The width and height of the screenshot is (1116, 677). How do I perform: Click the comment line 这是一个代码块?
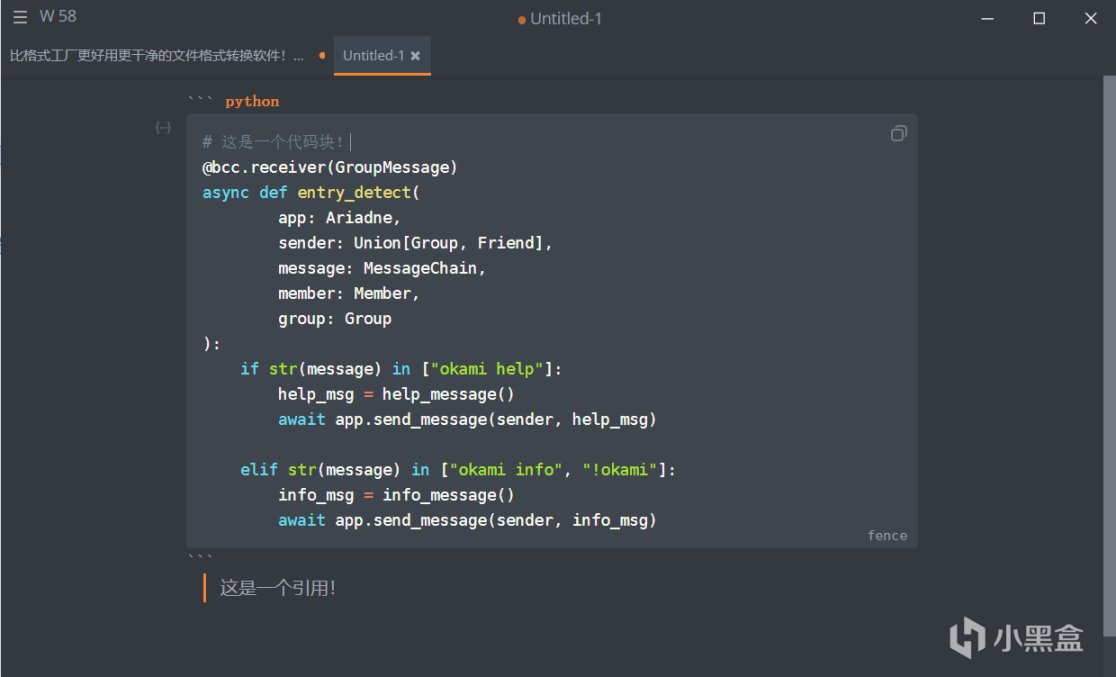273,142
